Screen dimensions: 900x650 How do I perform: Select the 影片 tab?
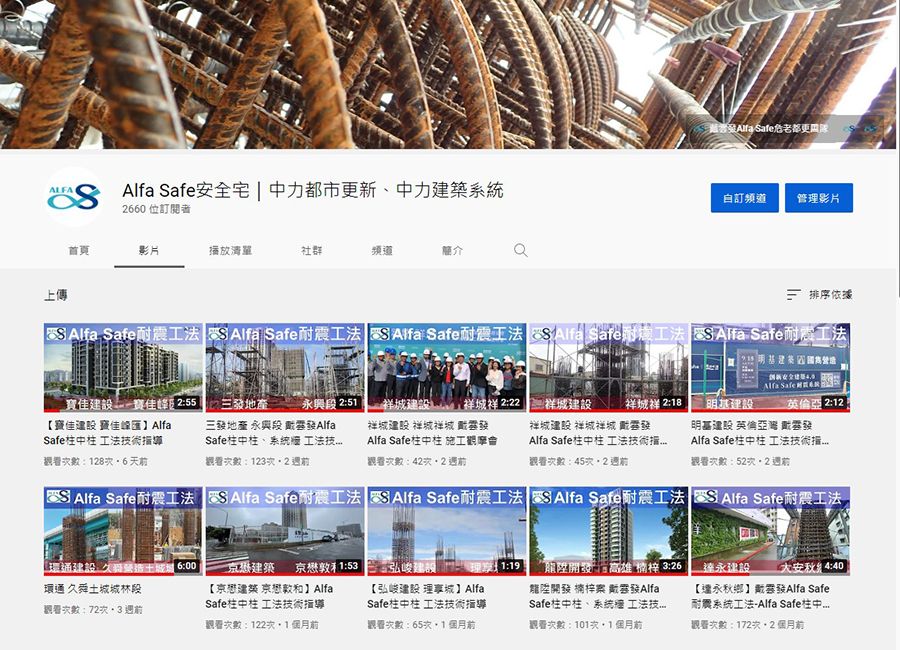pyautogui.click(x=149, y=251)
